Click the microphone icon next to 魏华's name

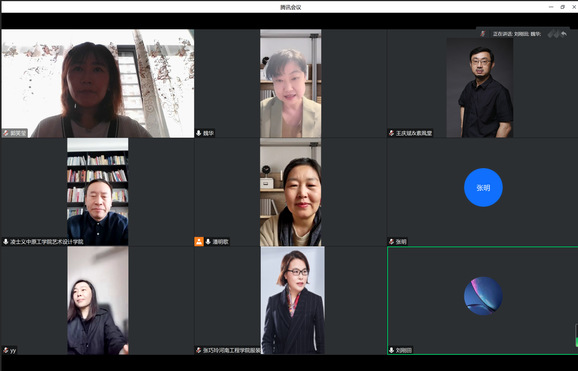[x=199, y=133]
